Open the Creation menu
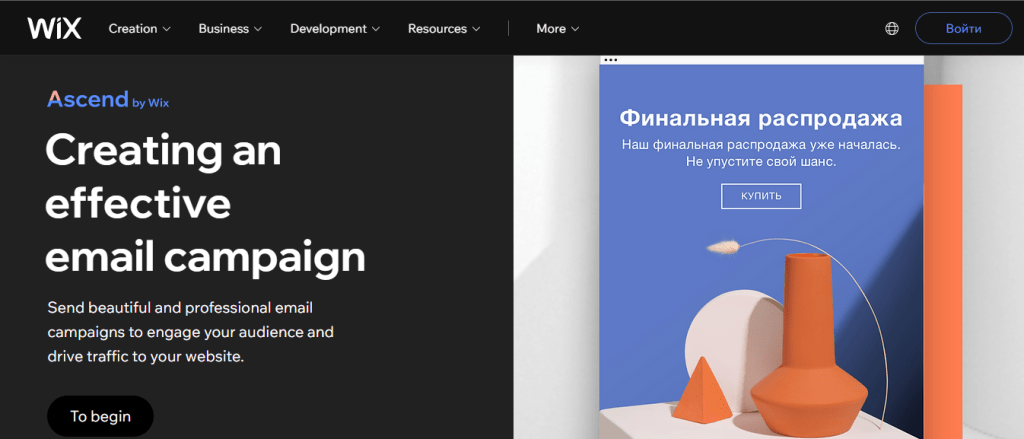Screen dimensions: 1024x439 [139, 29]
